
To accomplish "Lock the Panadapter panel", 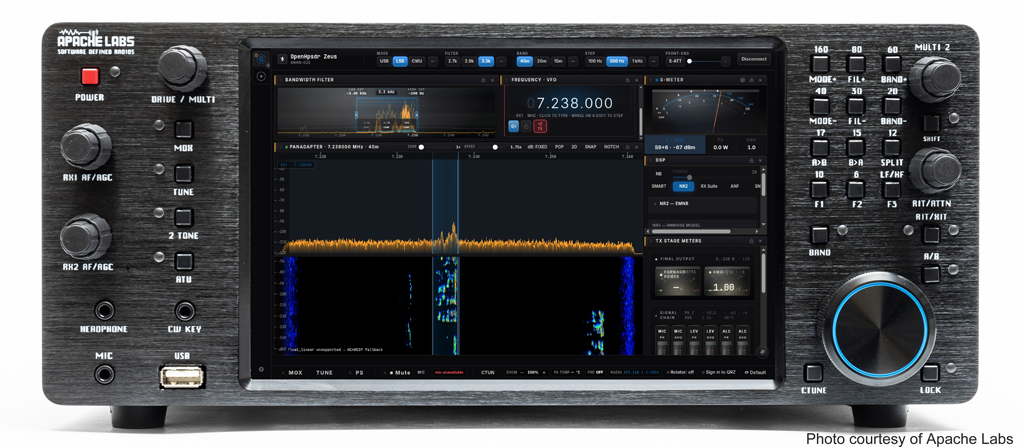I will (627, 147).
